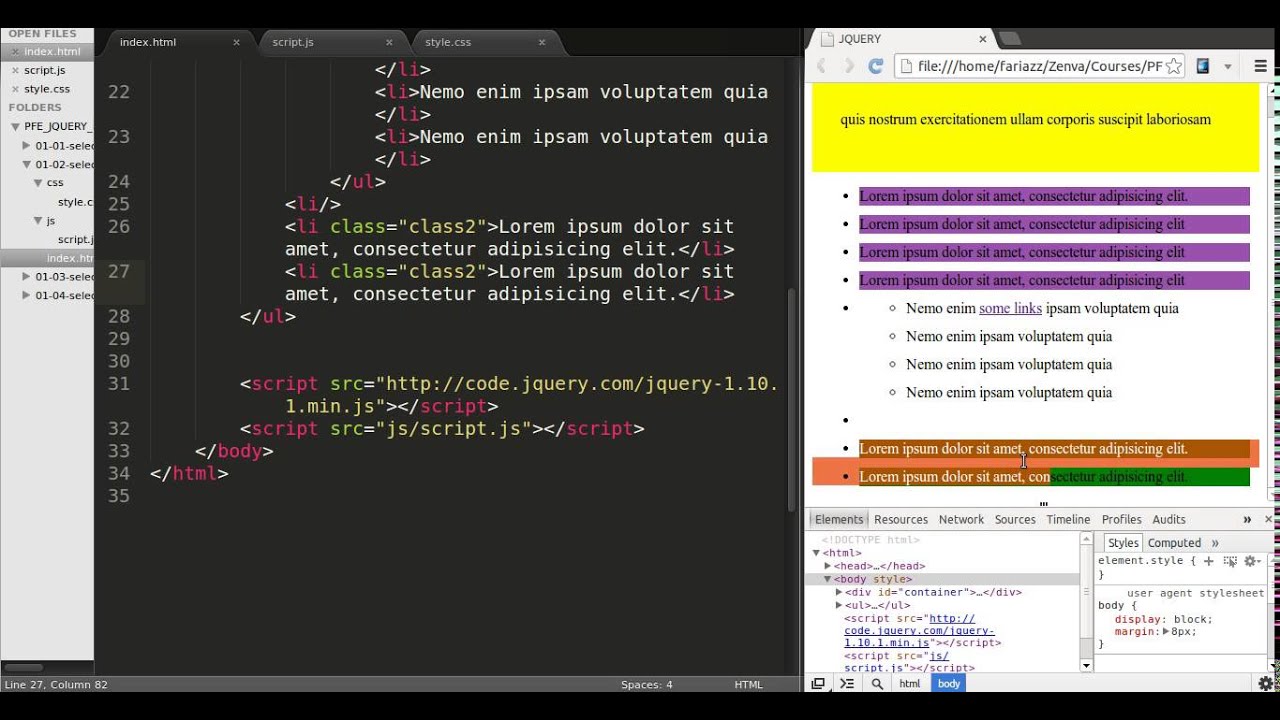The height and width of the screenshot is (720, 1280).
Task: Expand the div container node in DOM tree
Action: pyautogui.click(x=839, y=592)
